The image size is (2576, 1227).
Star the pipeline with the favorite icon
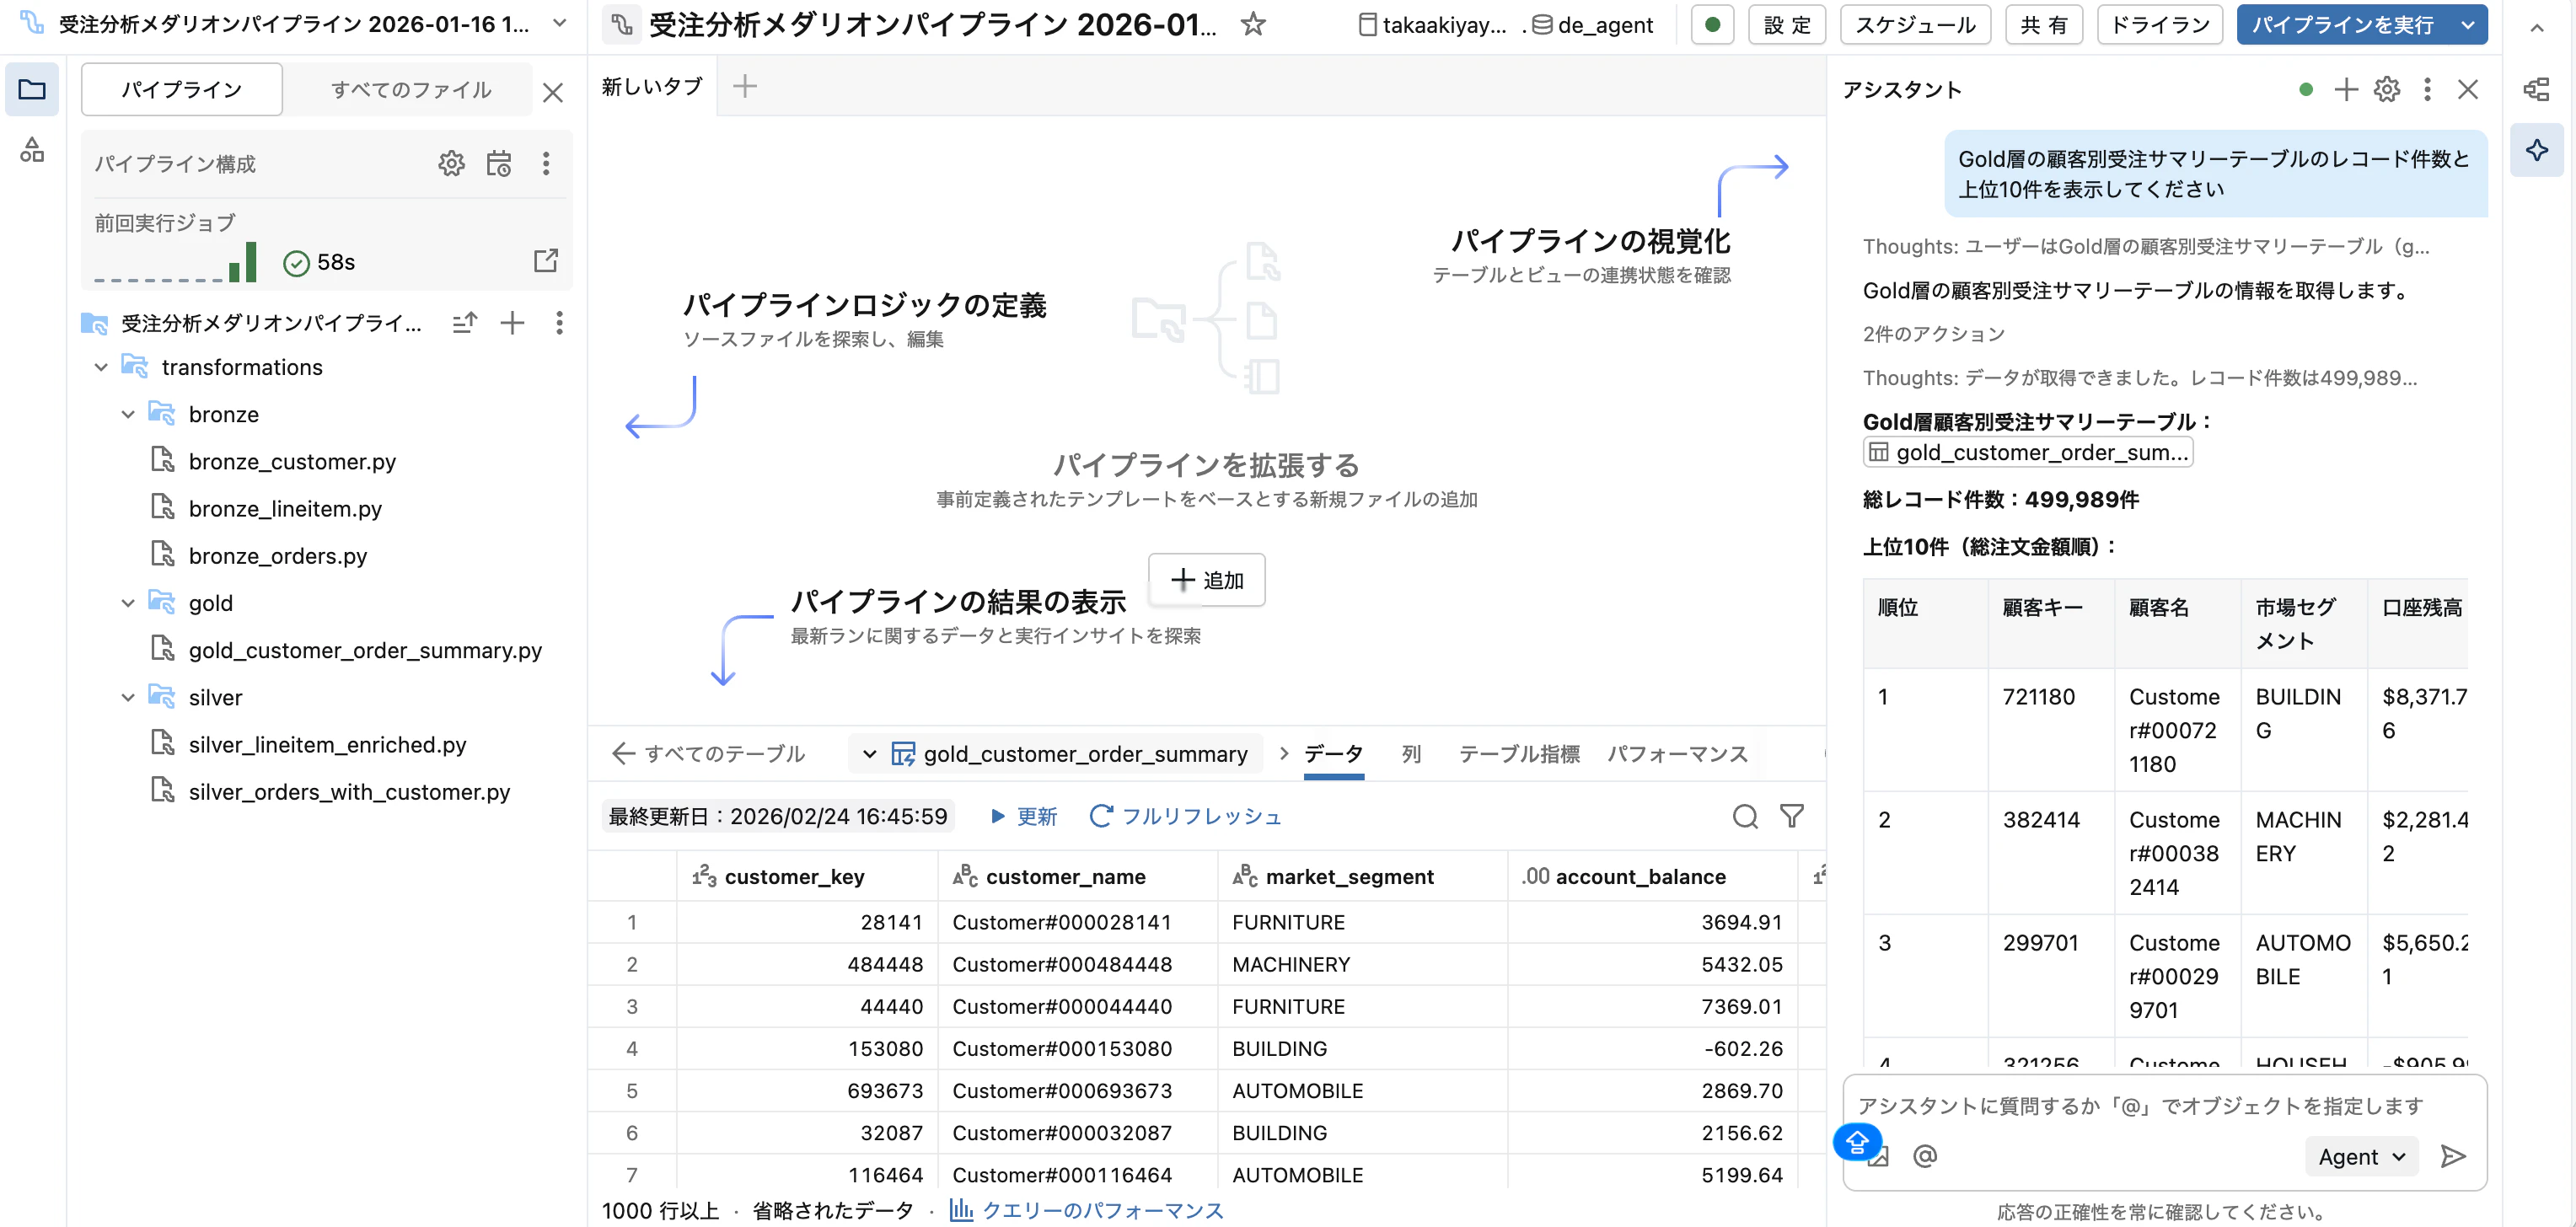1253,24
